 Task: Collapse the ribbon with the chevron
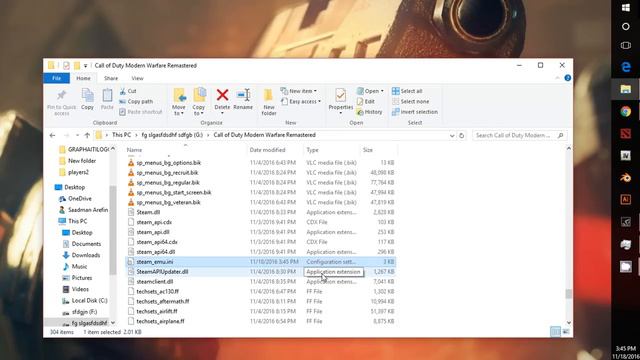click(558, 78)
